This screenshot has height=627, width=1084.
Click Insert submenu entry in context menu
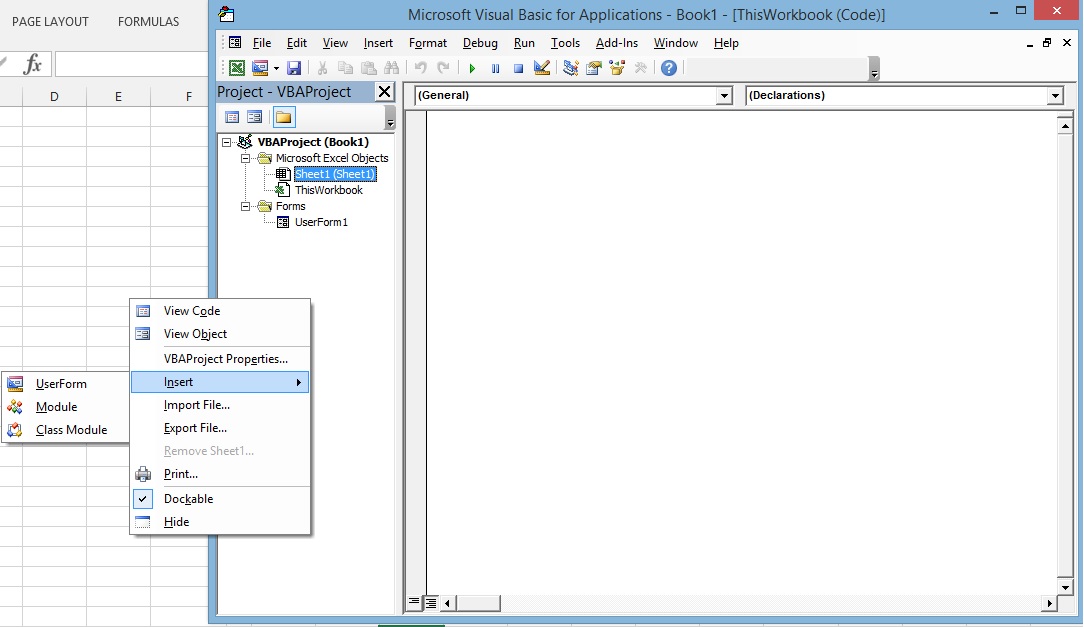point(220,382)
